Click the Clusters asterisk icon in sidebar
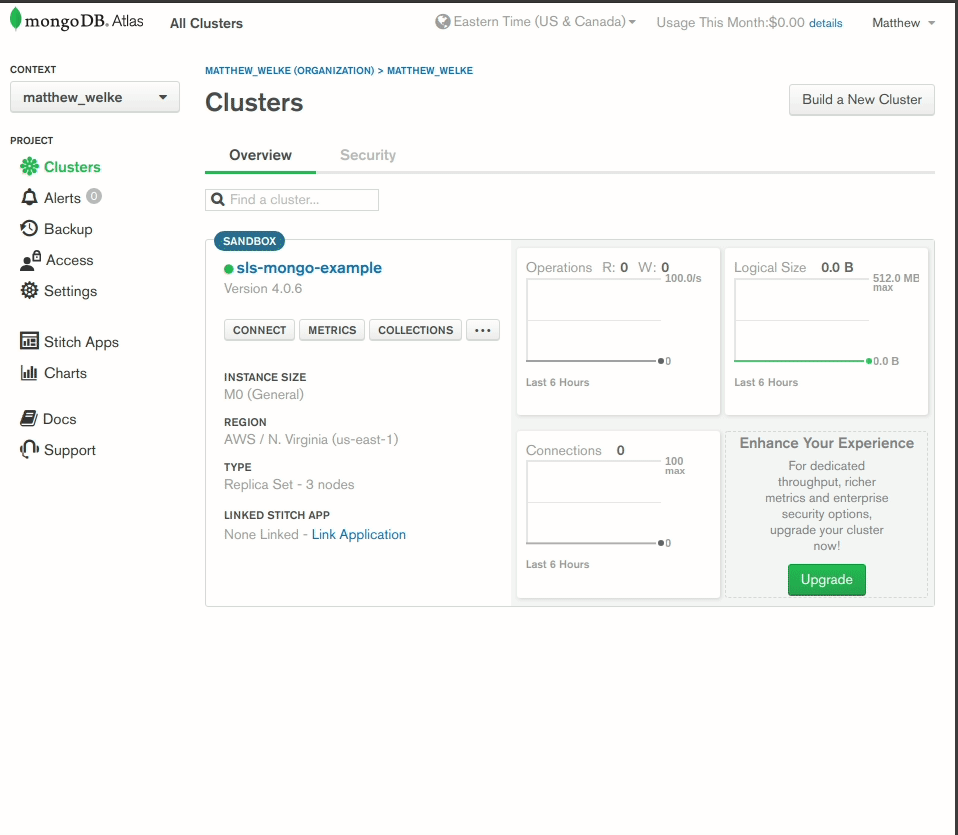 pos(29,166)
